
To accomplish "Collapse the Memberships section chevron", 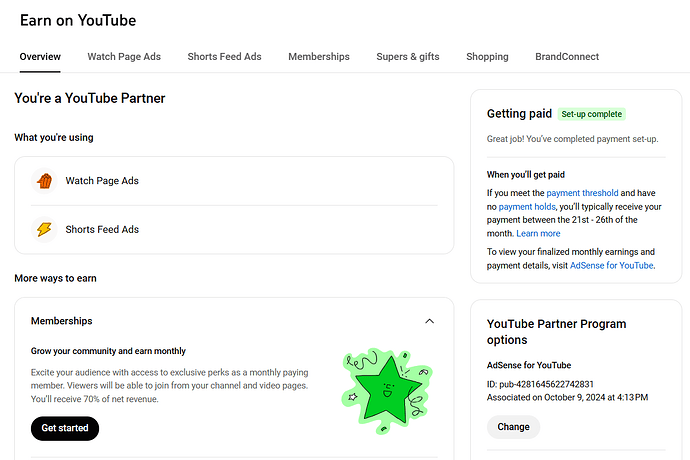I will coord(430,321).
